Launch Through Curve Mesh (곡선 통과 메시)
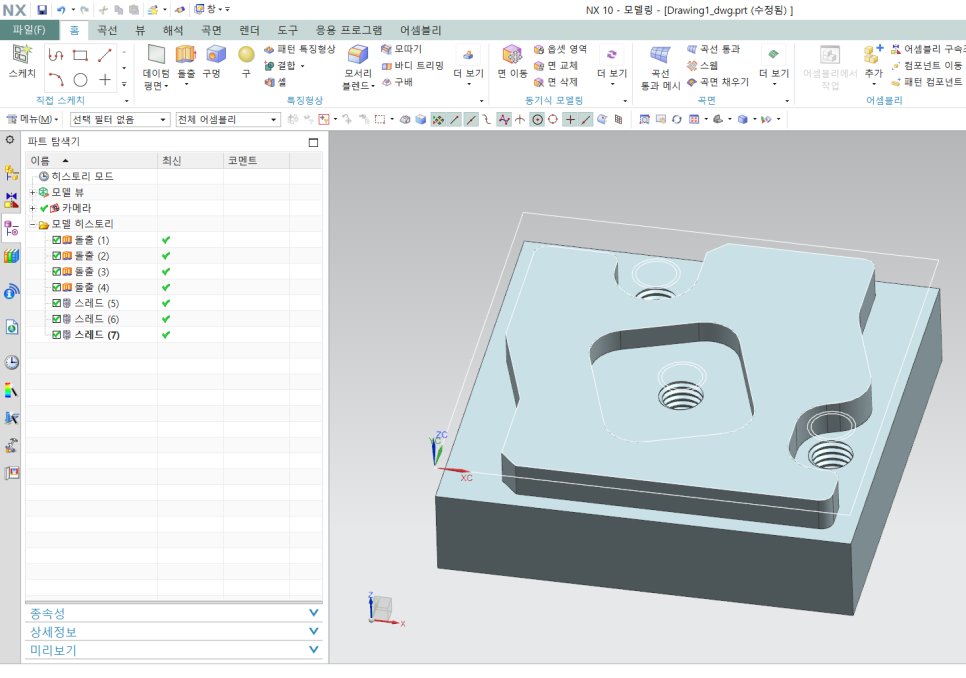This screenshot has width=966, height=678. pos(660,67)
